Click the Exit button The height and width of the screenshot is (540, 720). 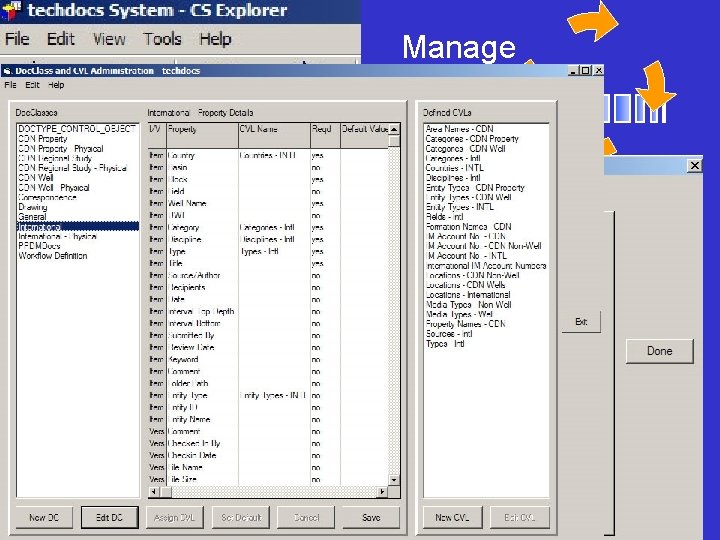581,322
